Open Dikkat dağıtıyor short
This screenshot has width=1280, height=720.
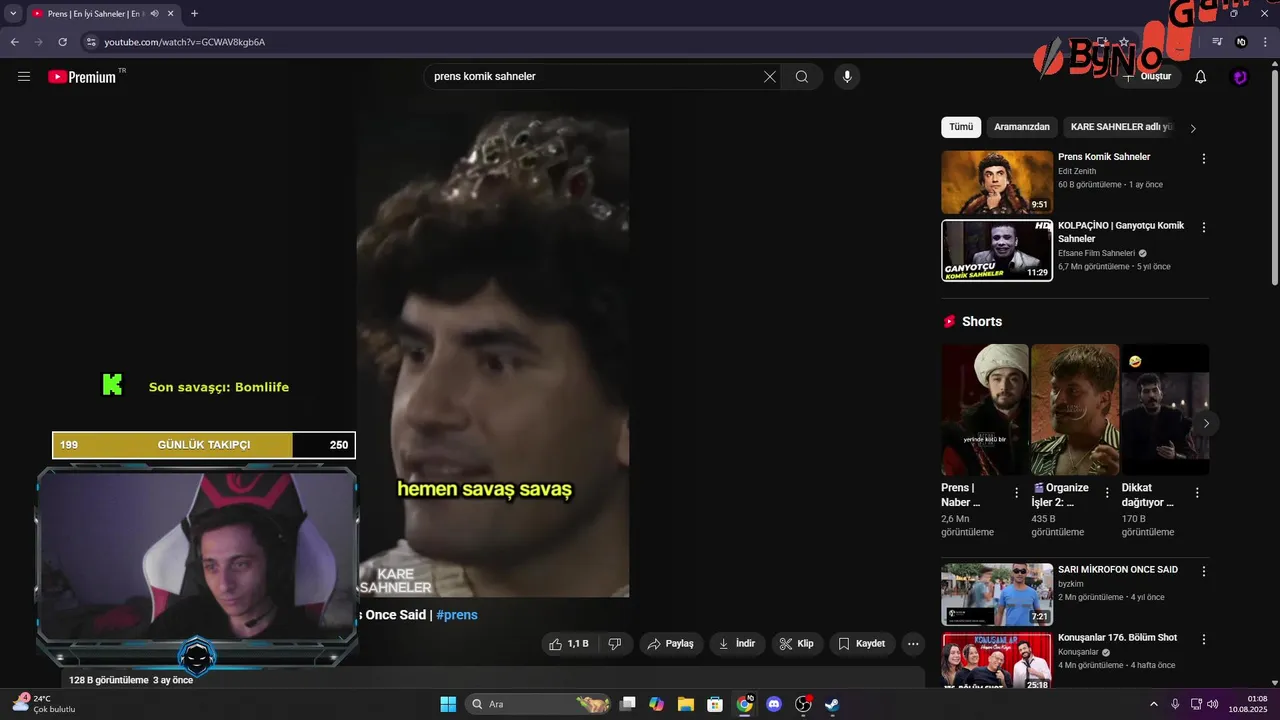[x=1165, y=410]
